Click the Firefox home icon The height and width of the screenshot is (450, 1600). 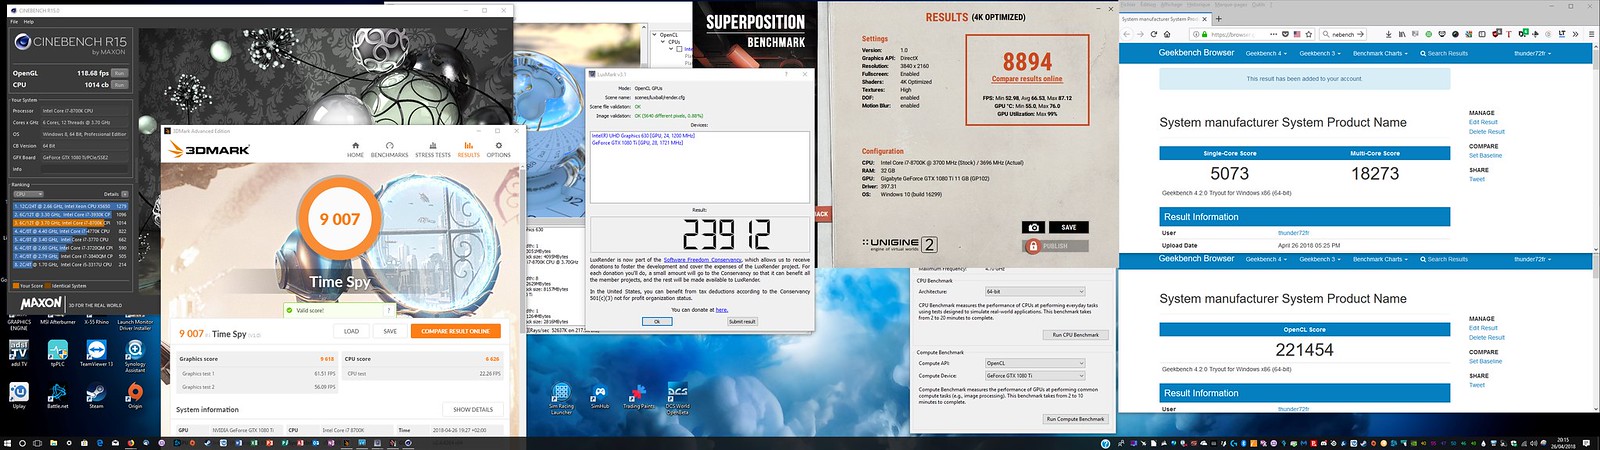tap(1166, 34)
